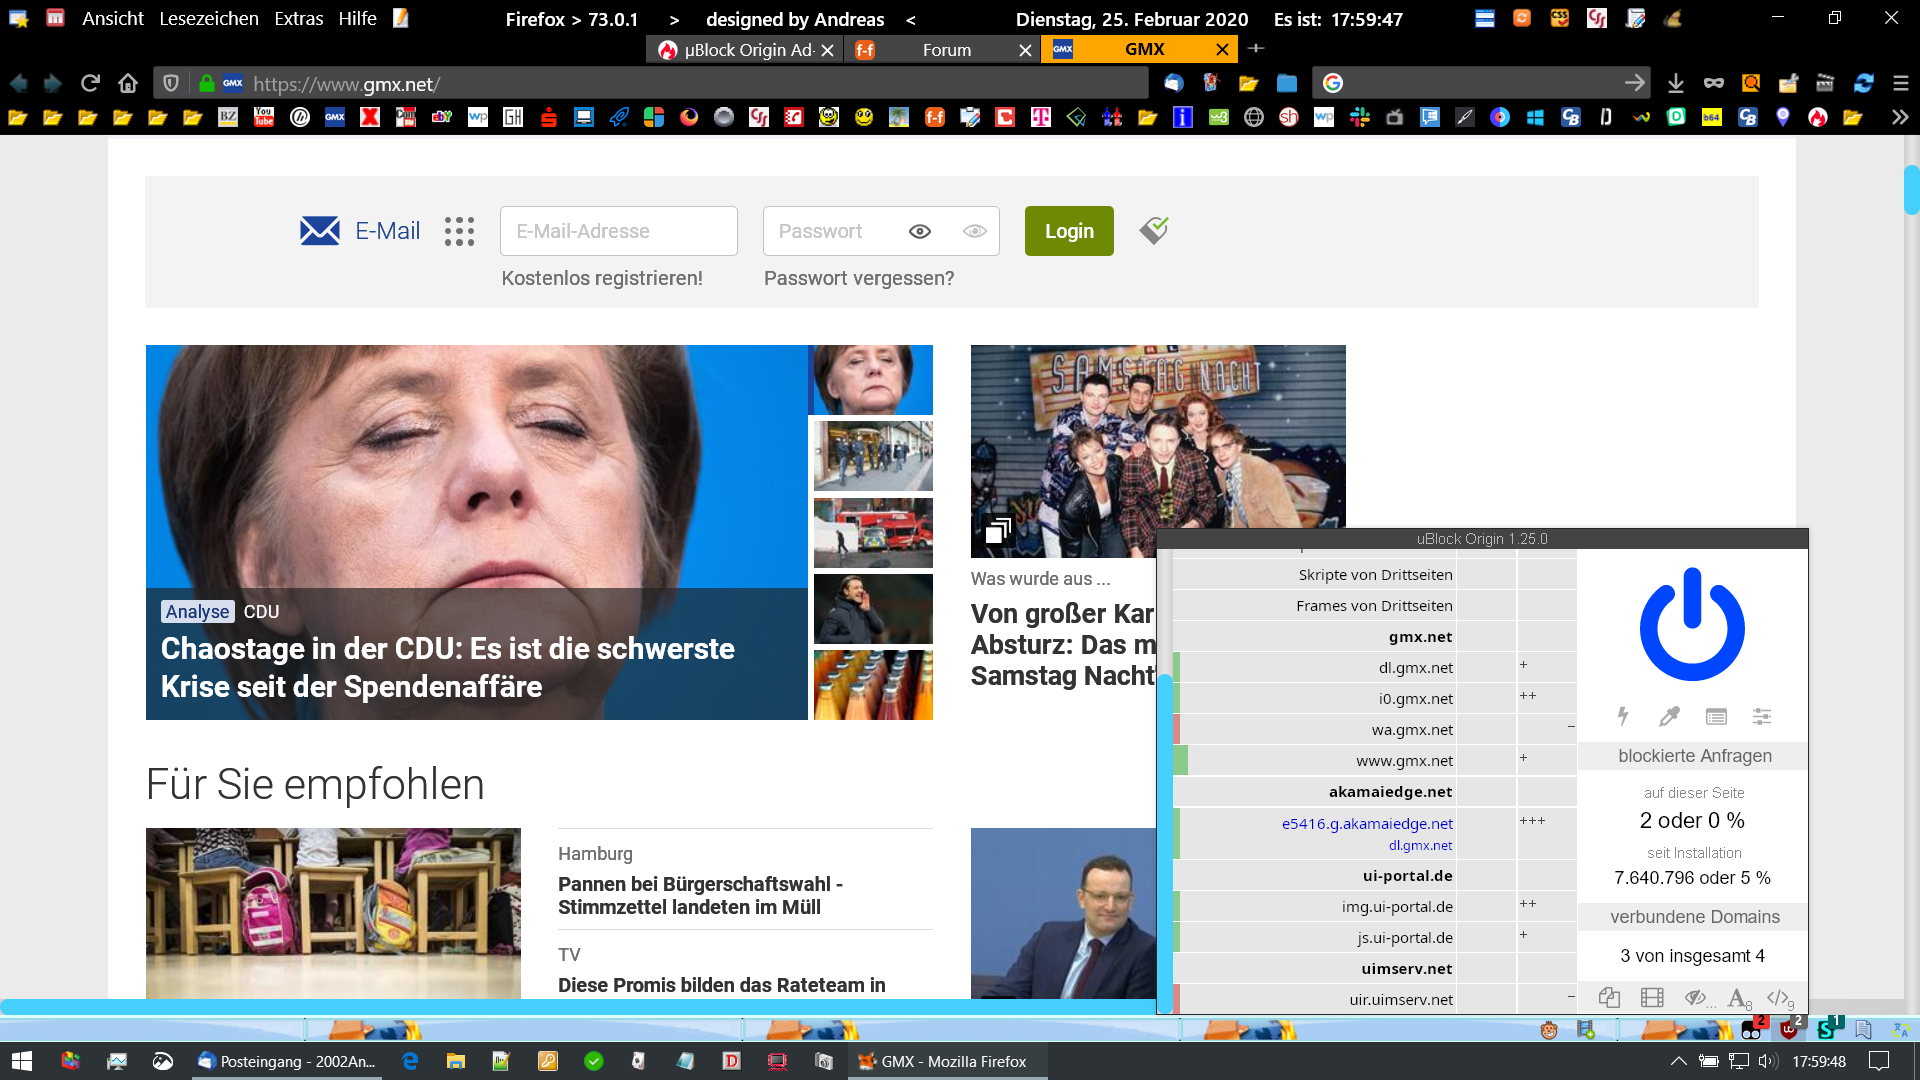The height and width of the screenshot is (1080, 1920).
Task: Open the Lesezeichen menu
Action: pyautogui.click(x=208, y=19)
